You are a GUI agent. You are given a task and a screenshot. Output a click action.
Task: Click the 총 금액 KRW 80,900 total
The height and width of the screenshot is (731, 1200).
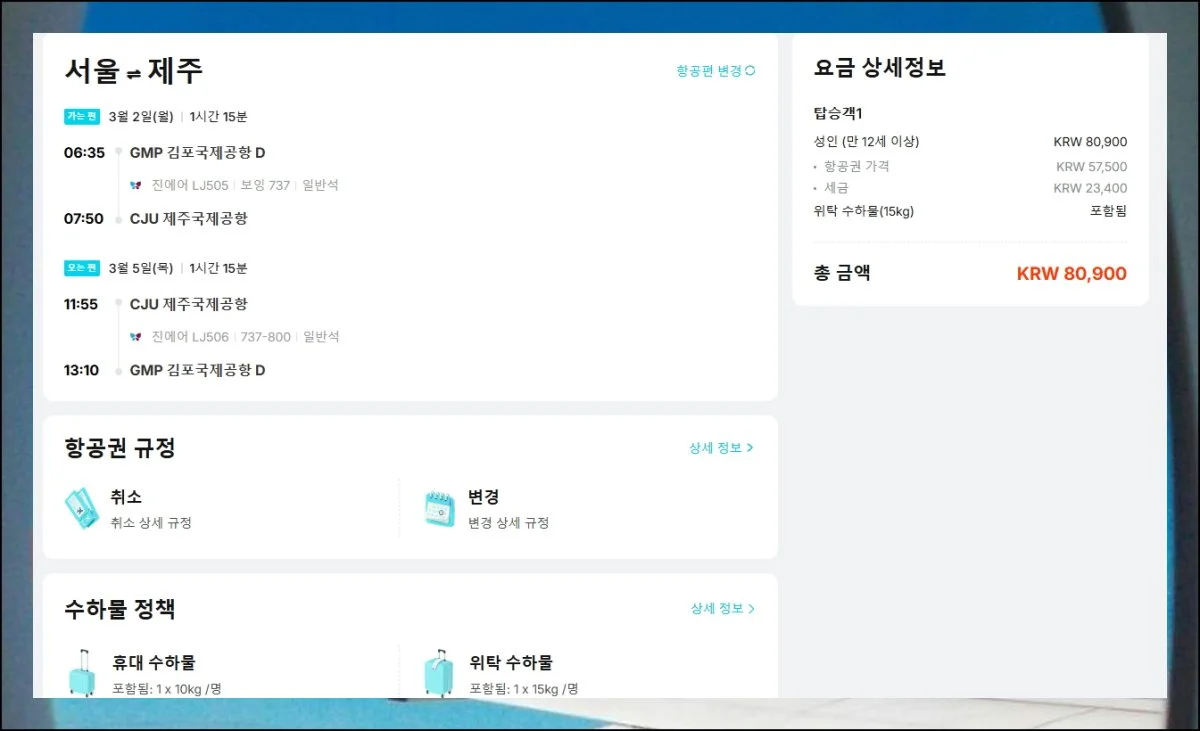1071,274
